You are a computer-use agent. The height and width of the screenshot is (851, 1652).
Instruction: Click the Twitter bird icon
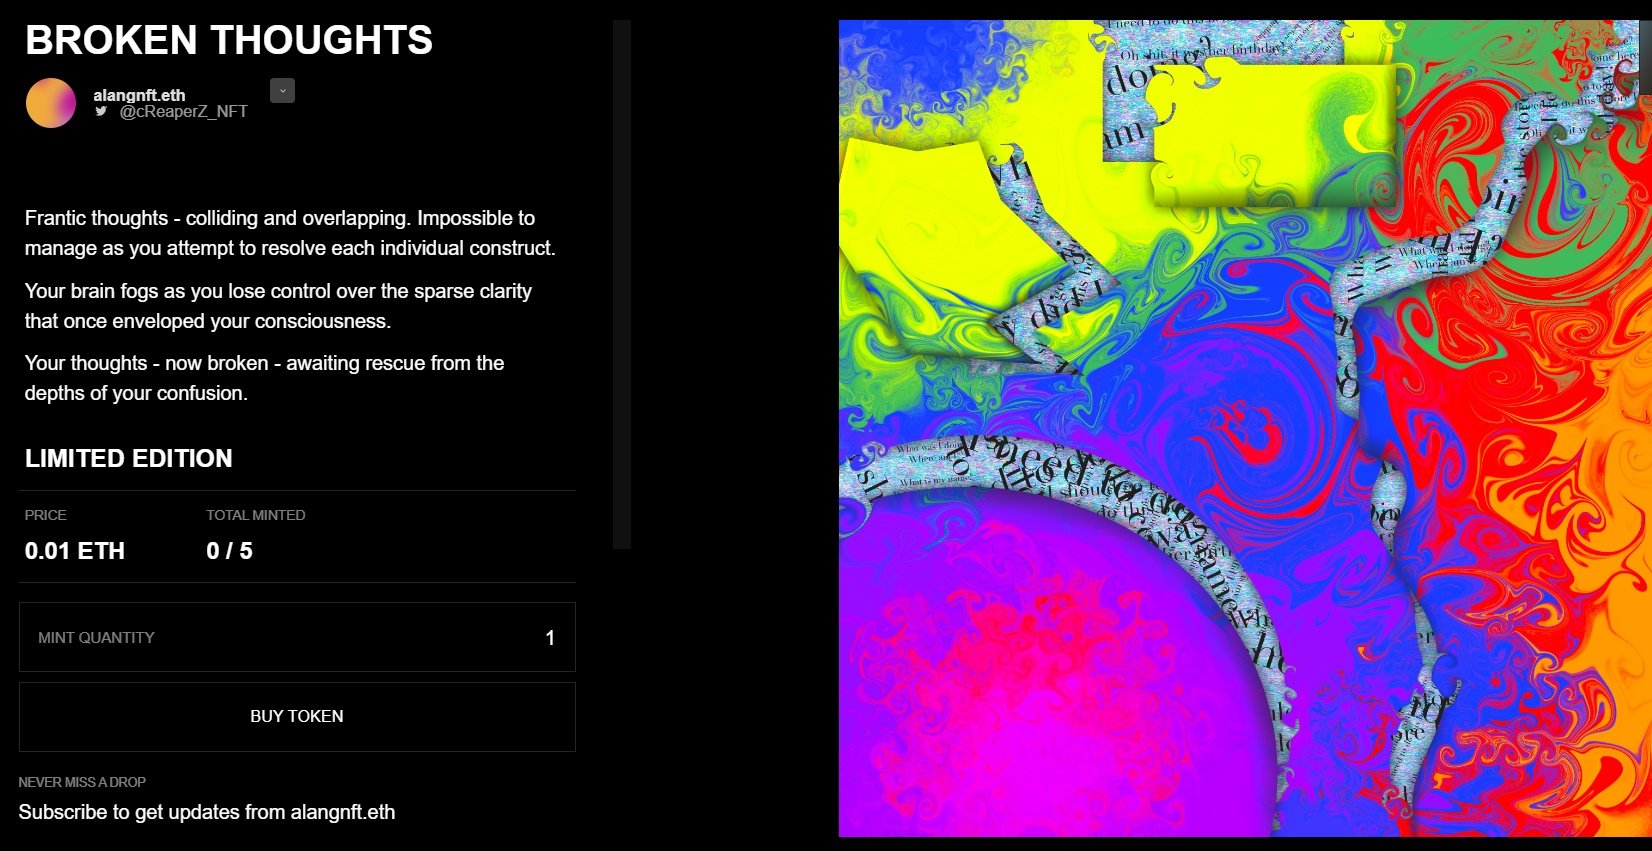(101, 111)
